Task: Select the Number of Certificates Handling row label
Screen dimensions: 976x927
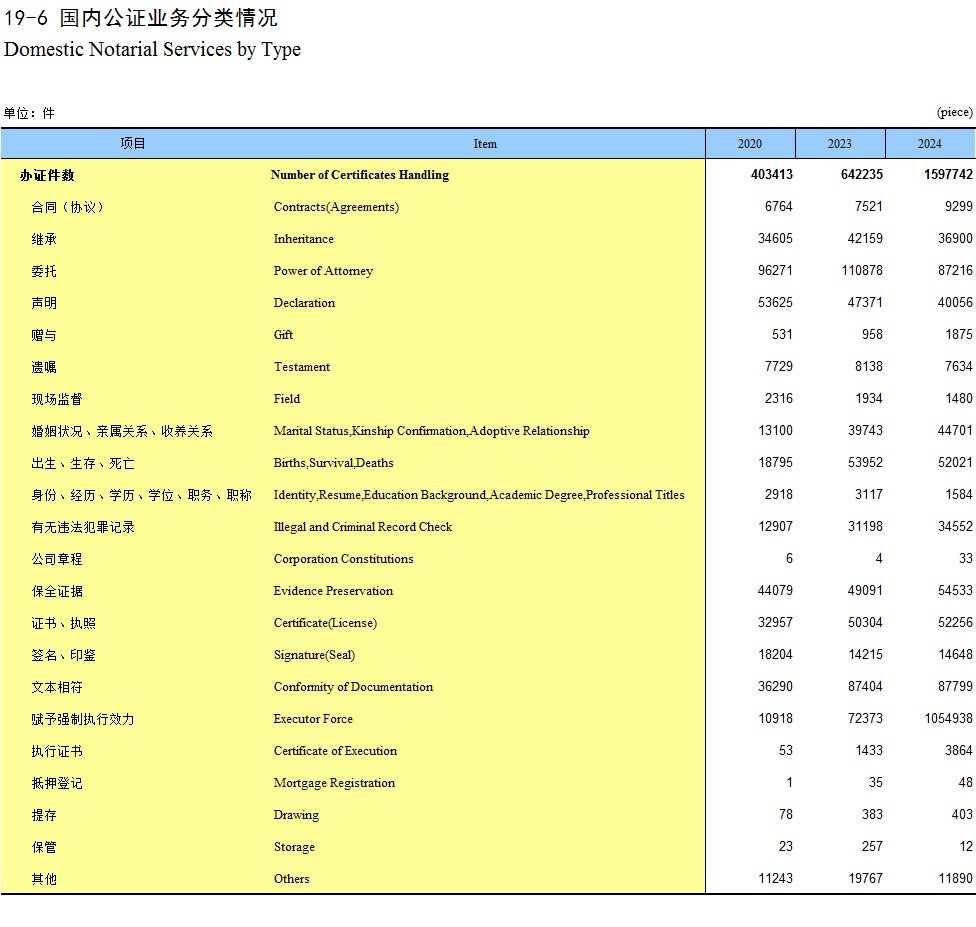Action: [x=359, y=175]
